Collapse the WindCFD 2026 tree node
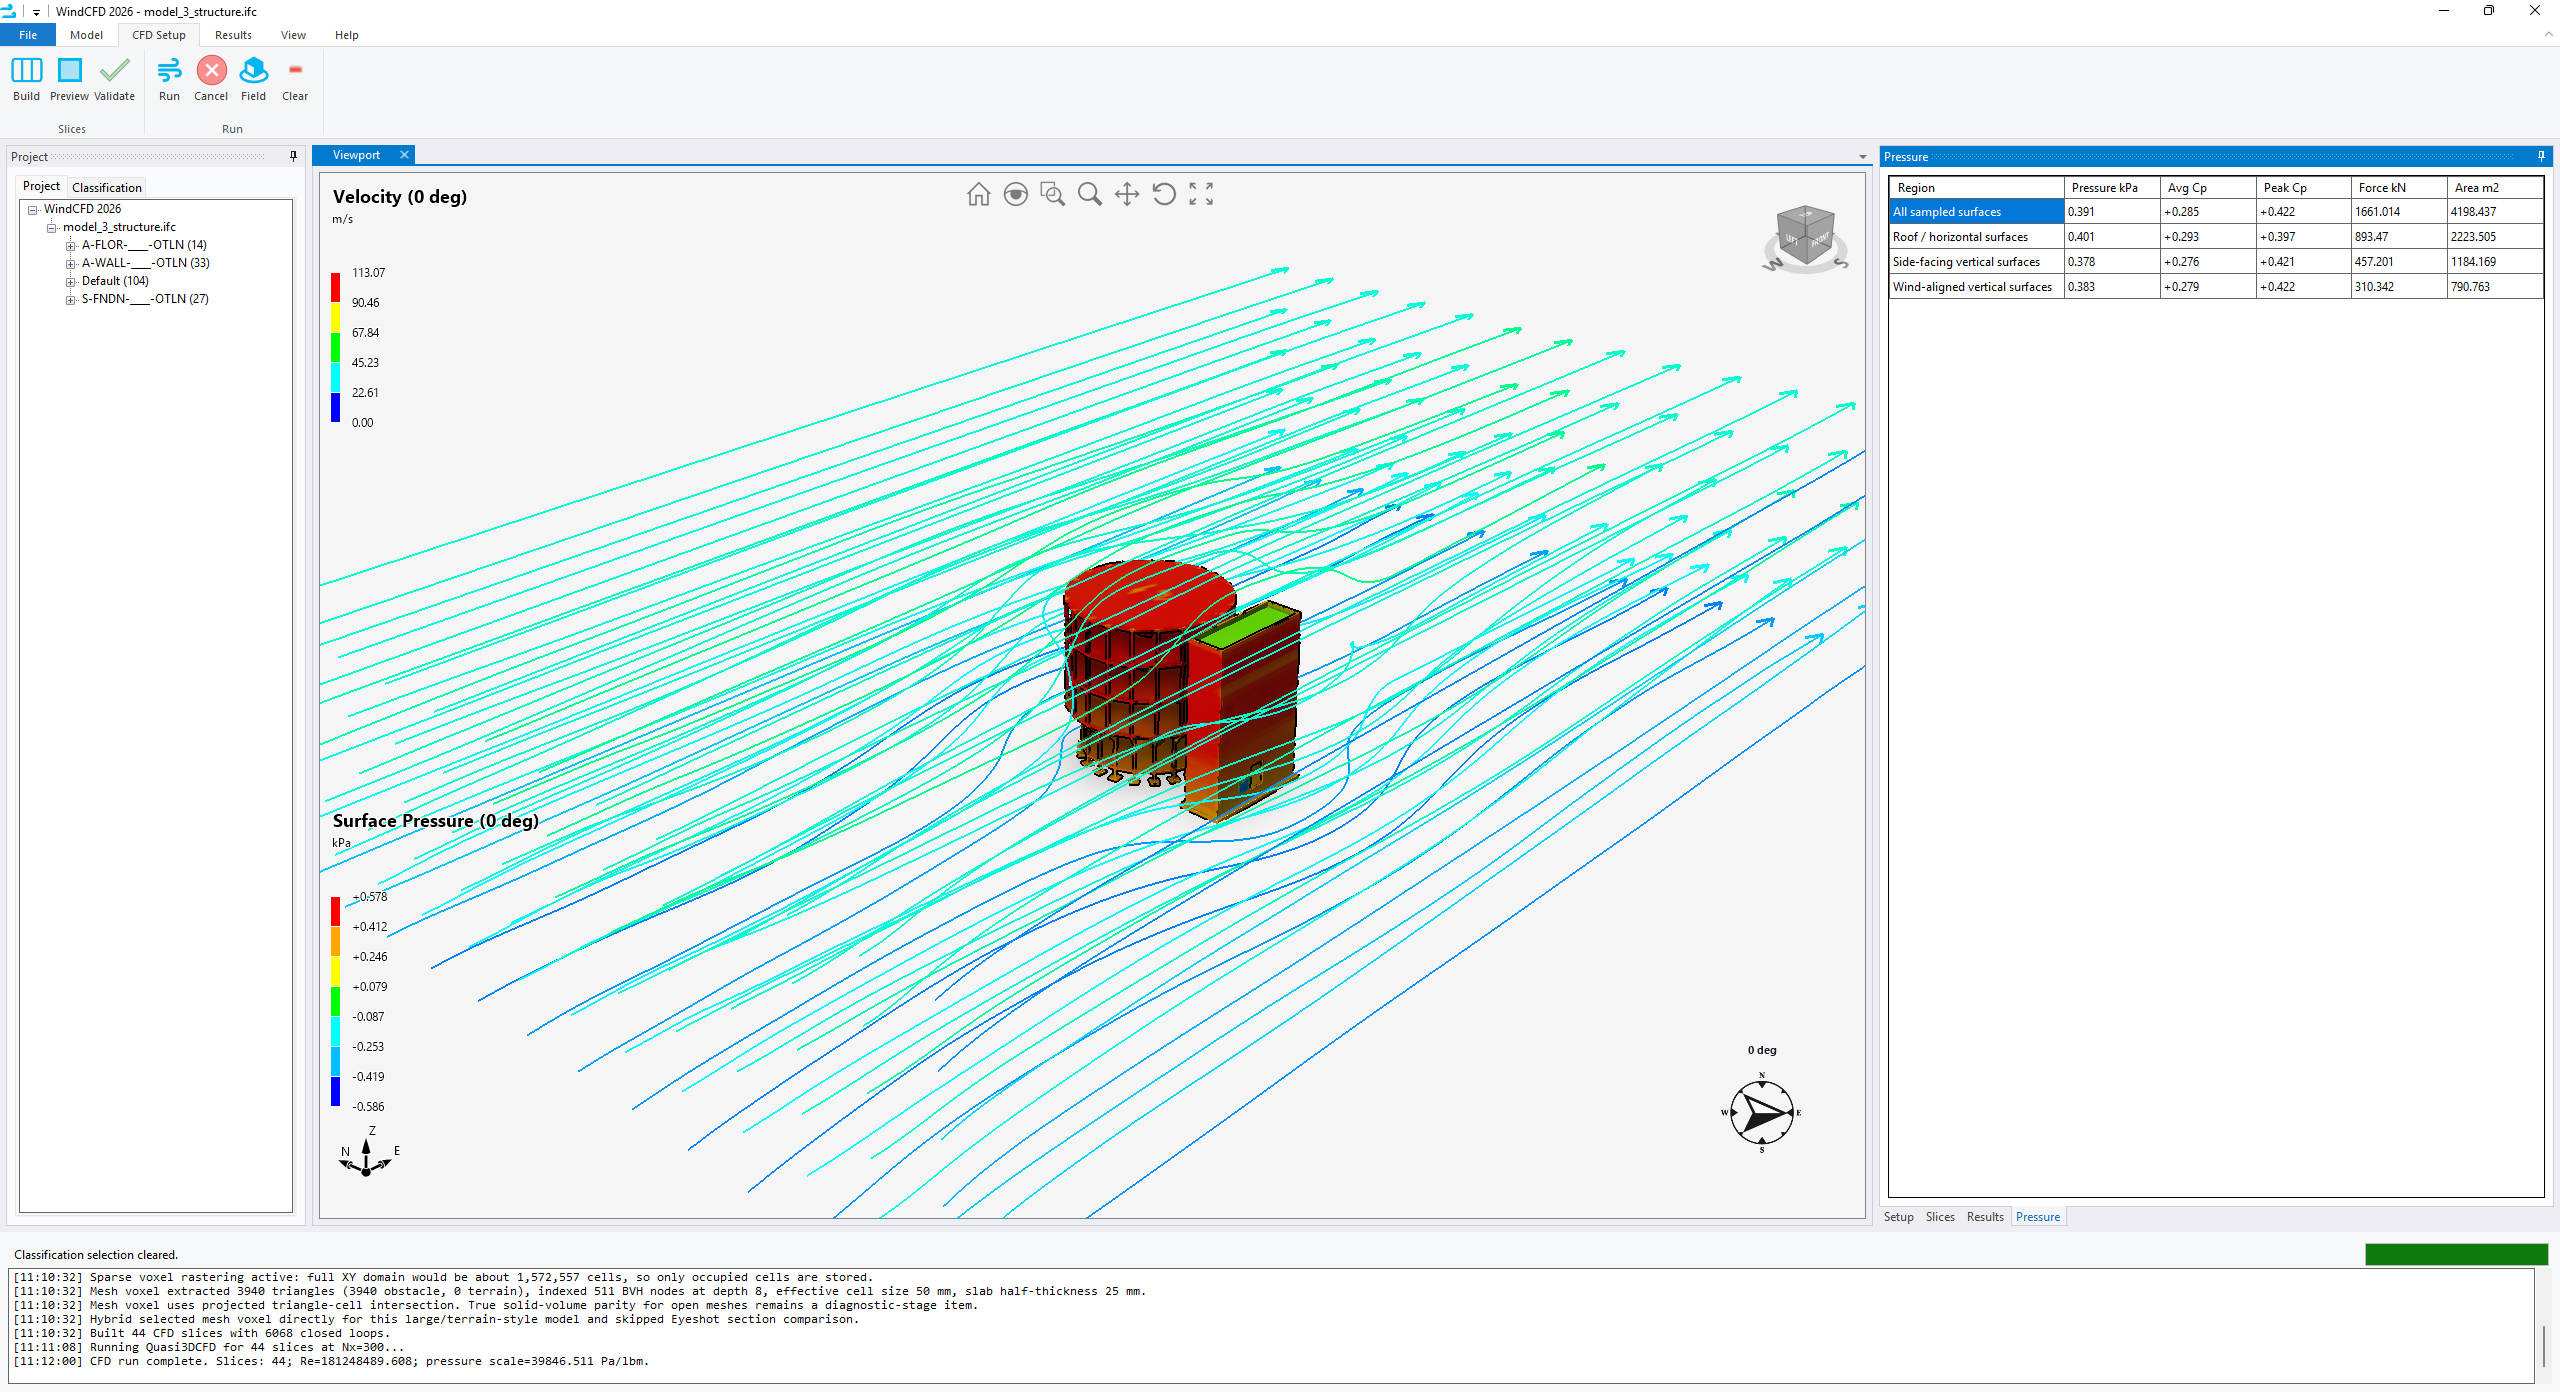Viewport: 2560px width, 1392px height. coord(33,209)
